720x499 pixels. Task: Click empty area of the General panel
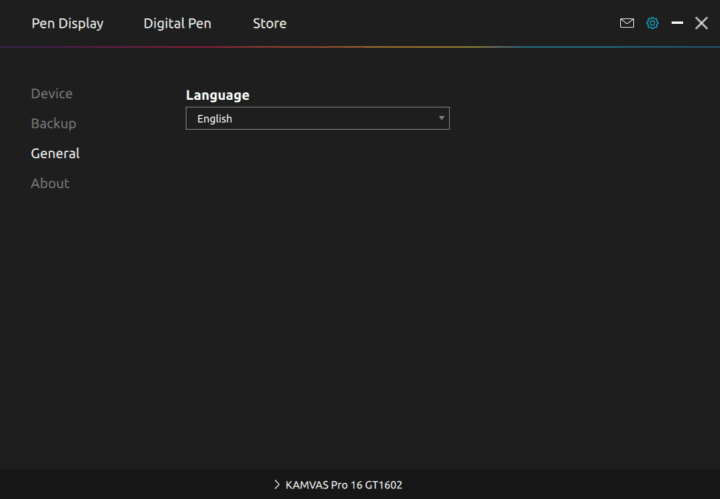coord(440,300)
